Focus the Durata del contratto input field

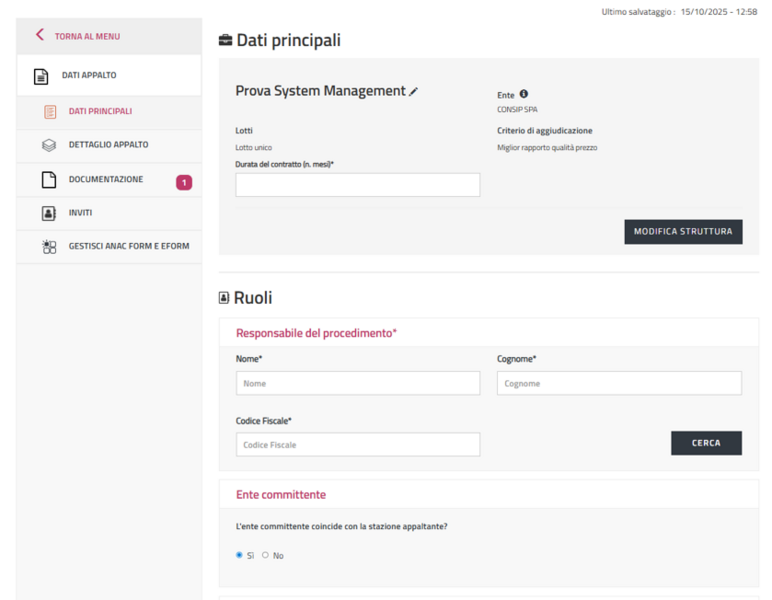click(357, 185)
